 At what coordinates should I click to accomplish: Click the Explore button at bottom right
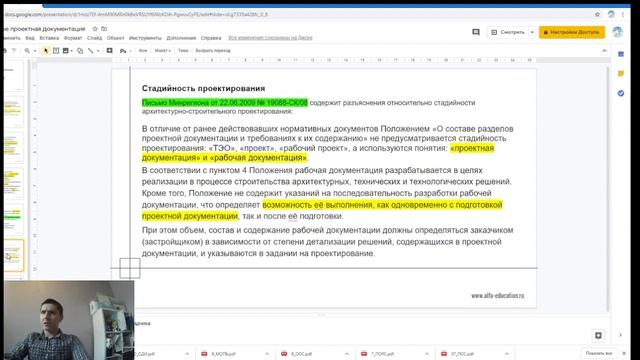(598, 336)
